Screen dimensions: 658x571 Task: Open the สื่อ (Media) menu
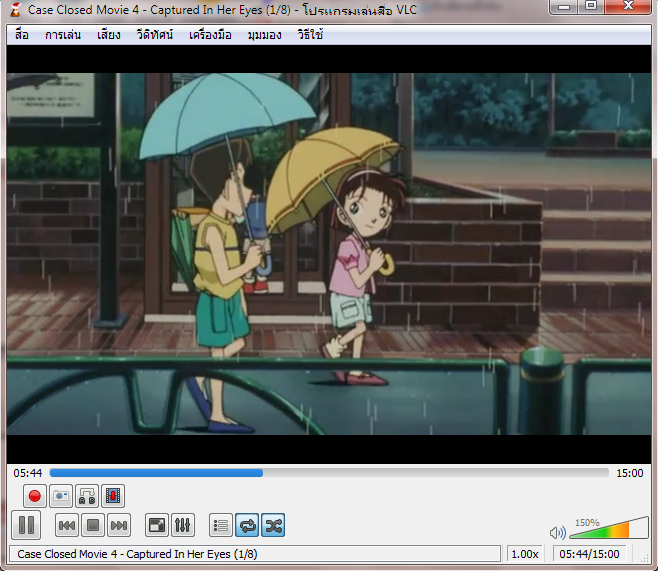[22, 35]
